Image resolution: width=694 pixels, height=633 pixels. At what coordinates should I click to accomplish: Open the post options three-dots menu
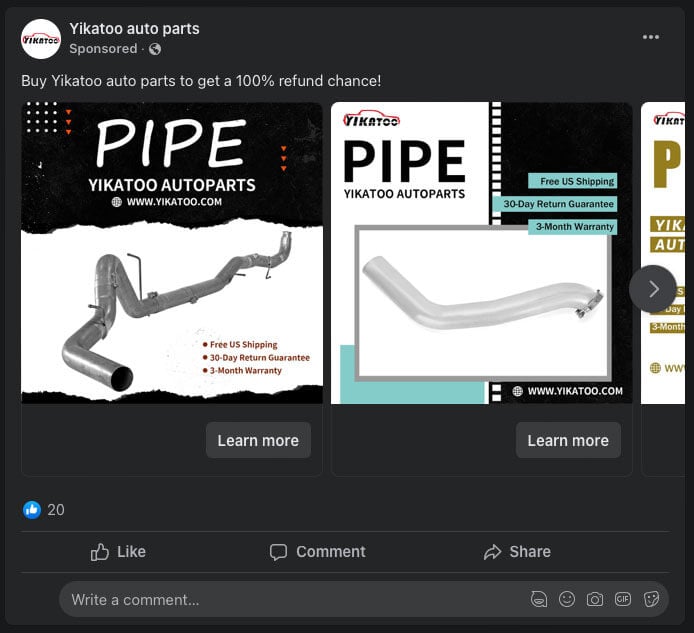tap(651, 37)
